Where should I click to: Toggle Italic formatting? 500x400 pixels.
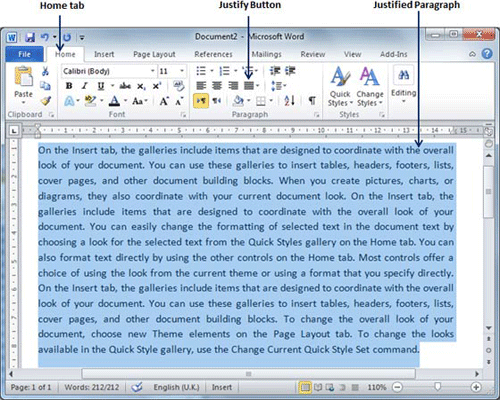pos(85,86)
